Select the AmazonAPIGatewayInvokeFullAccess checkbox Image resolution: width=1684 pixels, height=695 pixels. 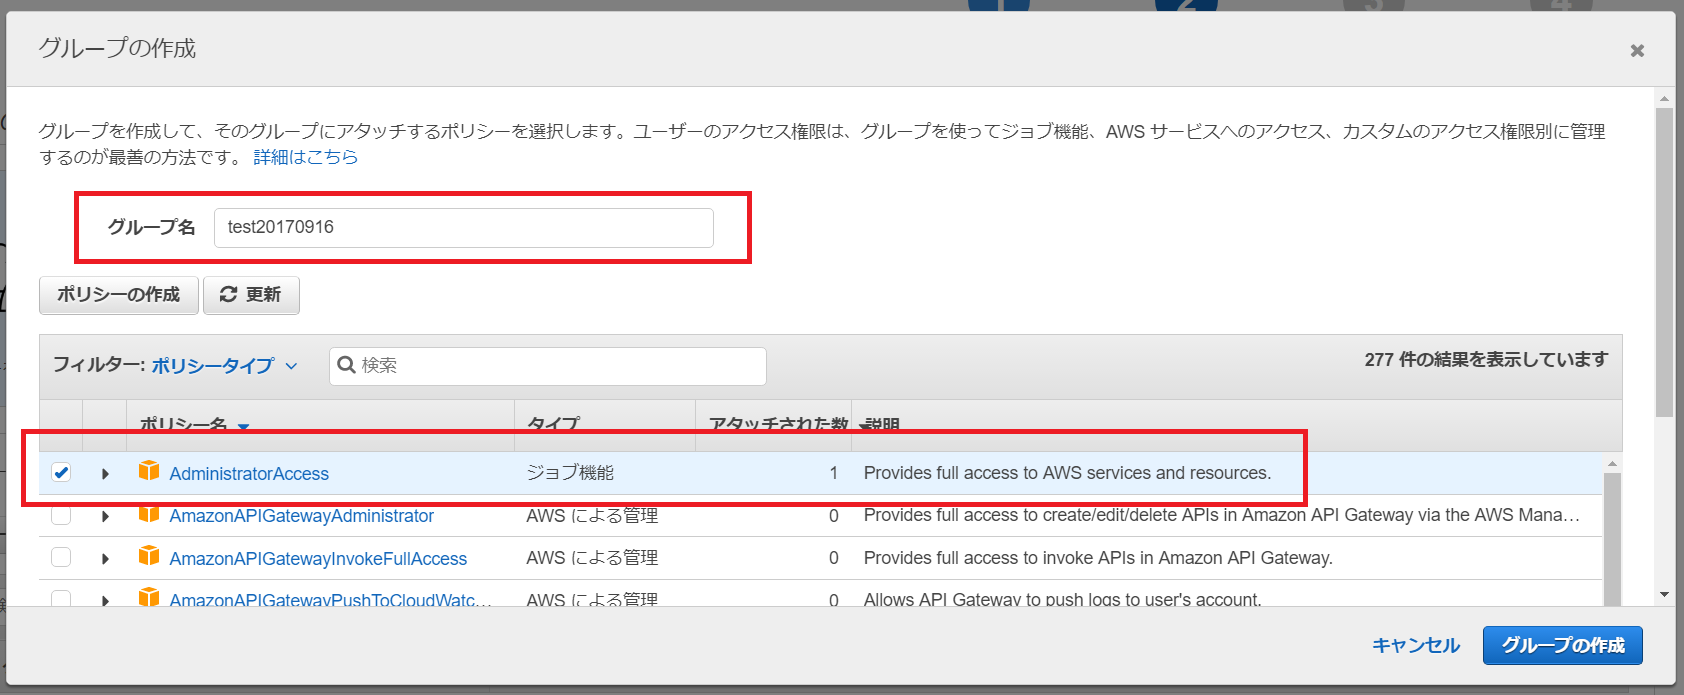point(61,557)
